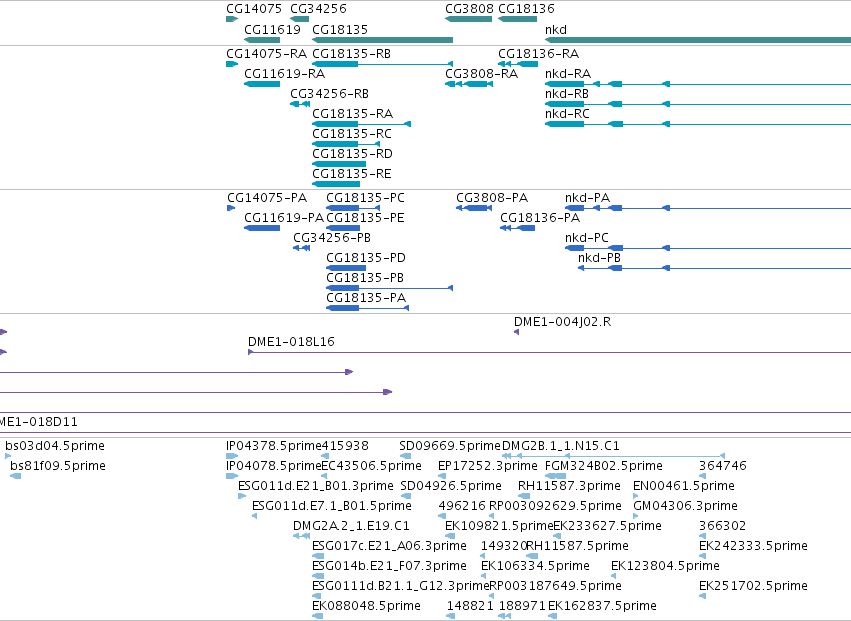Viewport: 851px width, 621px height.
Task: Select the CG34256 gene label
Action: click(318, 9)
